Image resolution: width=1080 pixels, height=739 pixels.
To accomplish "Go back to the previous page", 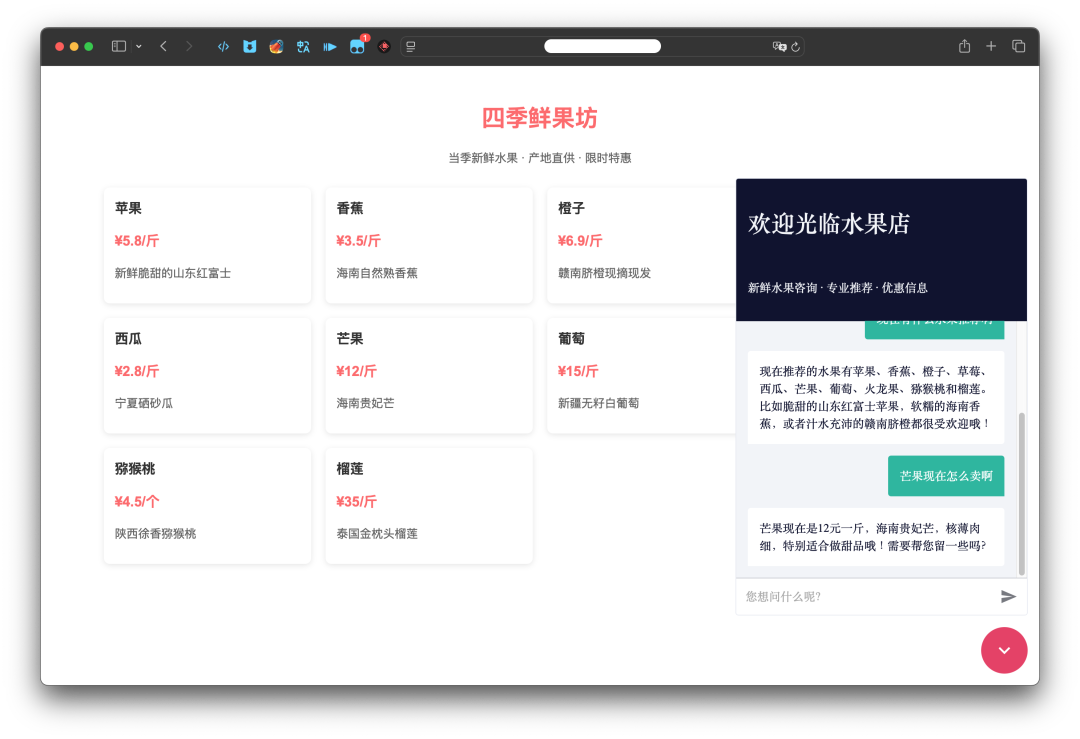I will pyautogui.click(x=163, y=46).
